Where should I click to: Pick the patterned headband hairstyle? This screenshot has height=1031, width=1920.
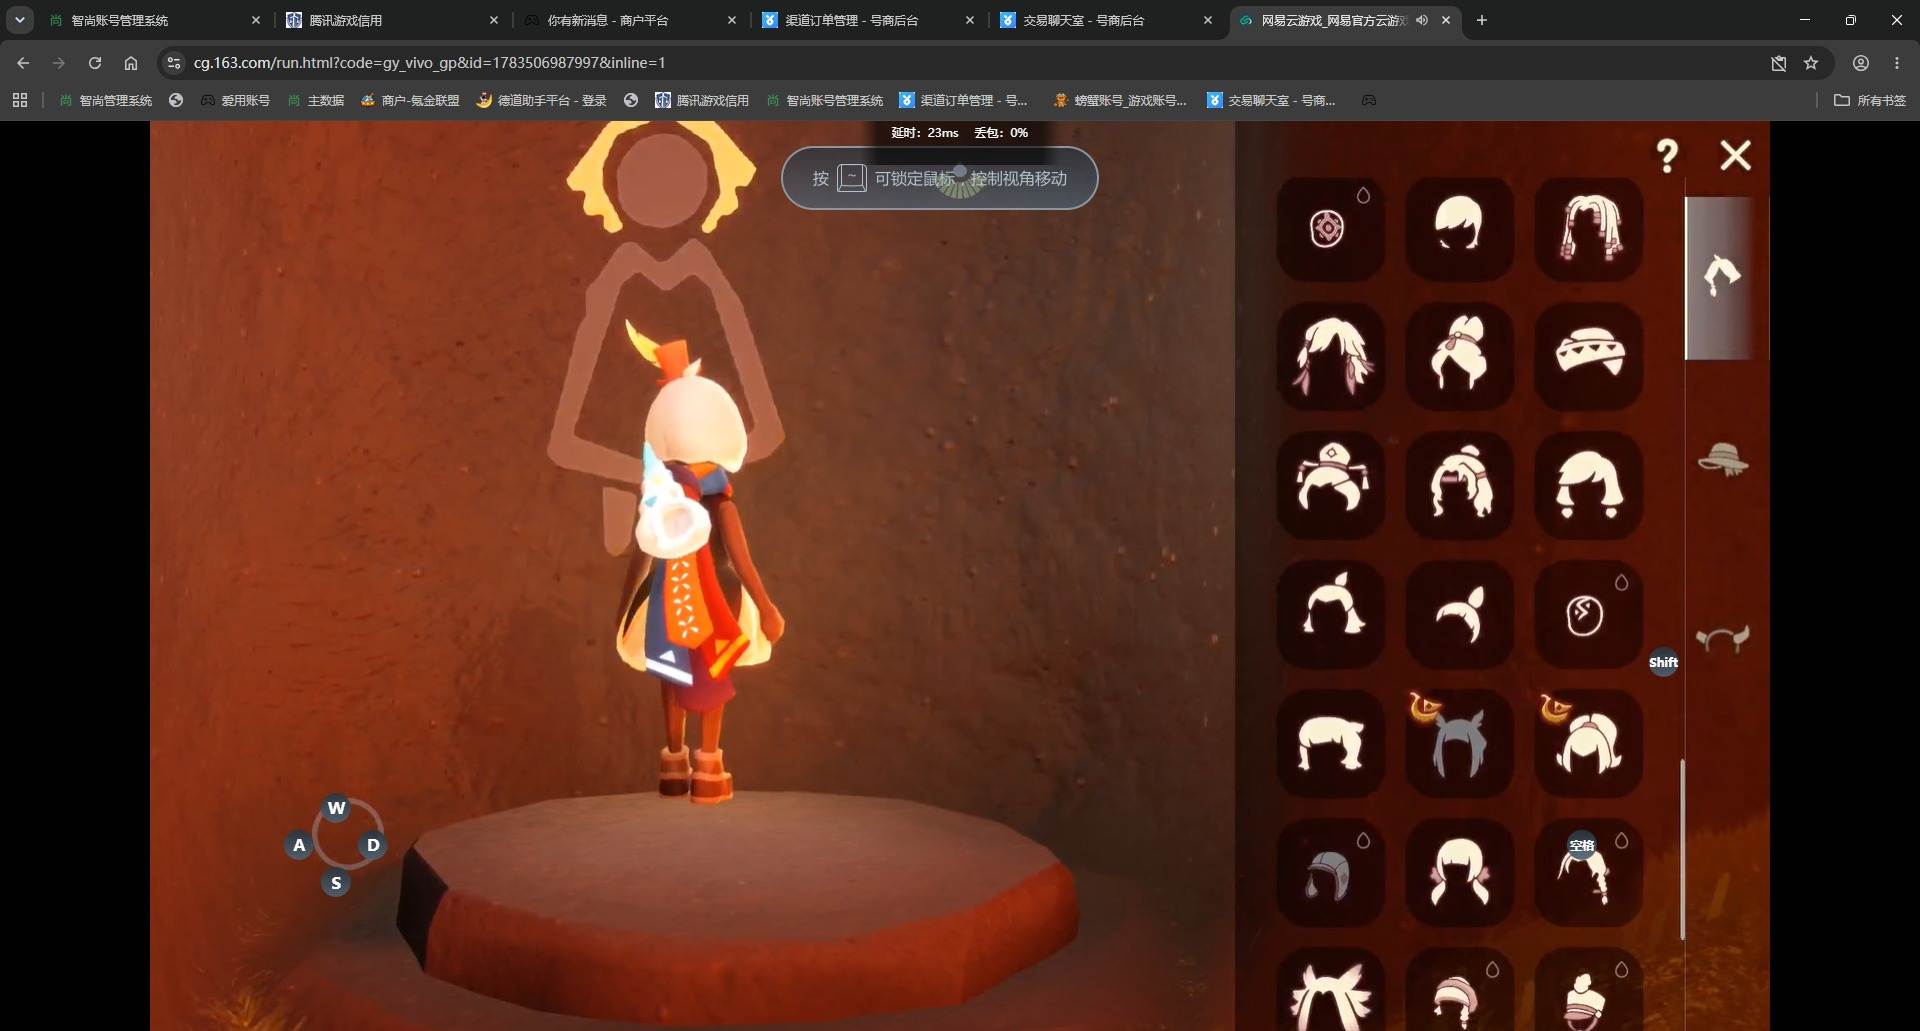click(x=1588, y=356)
